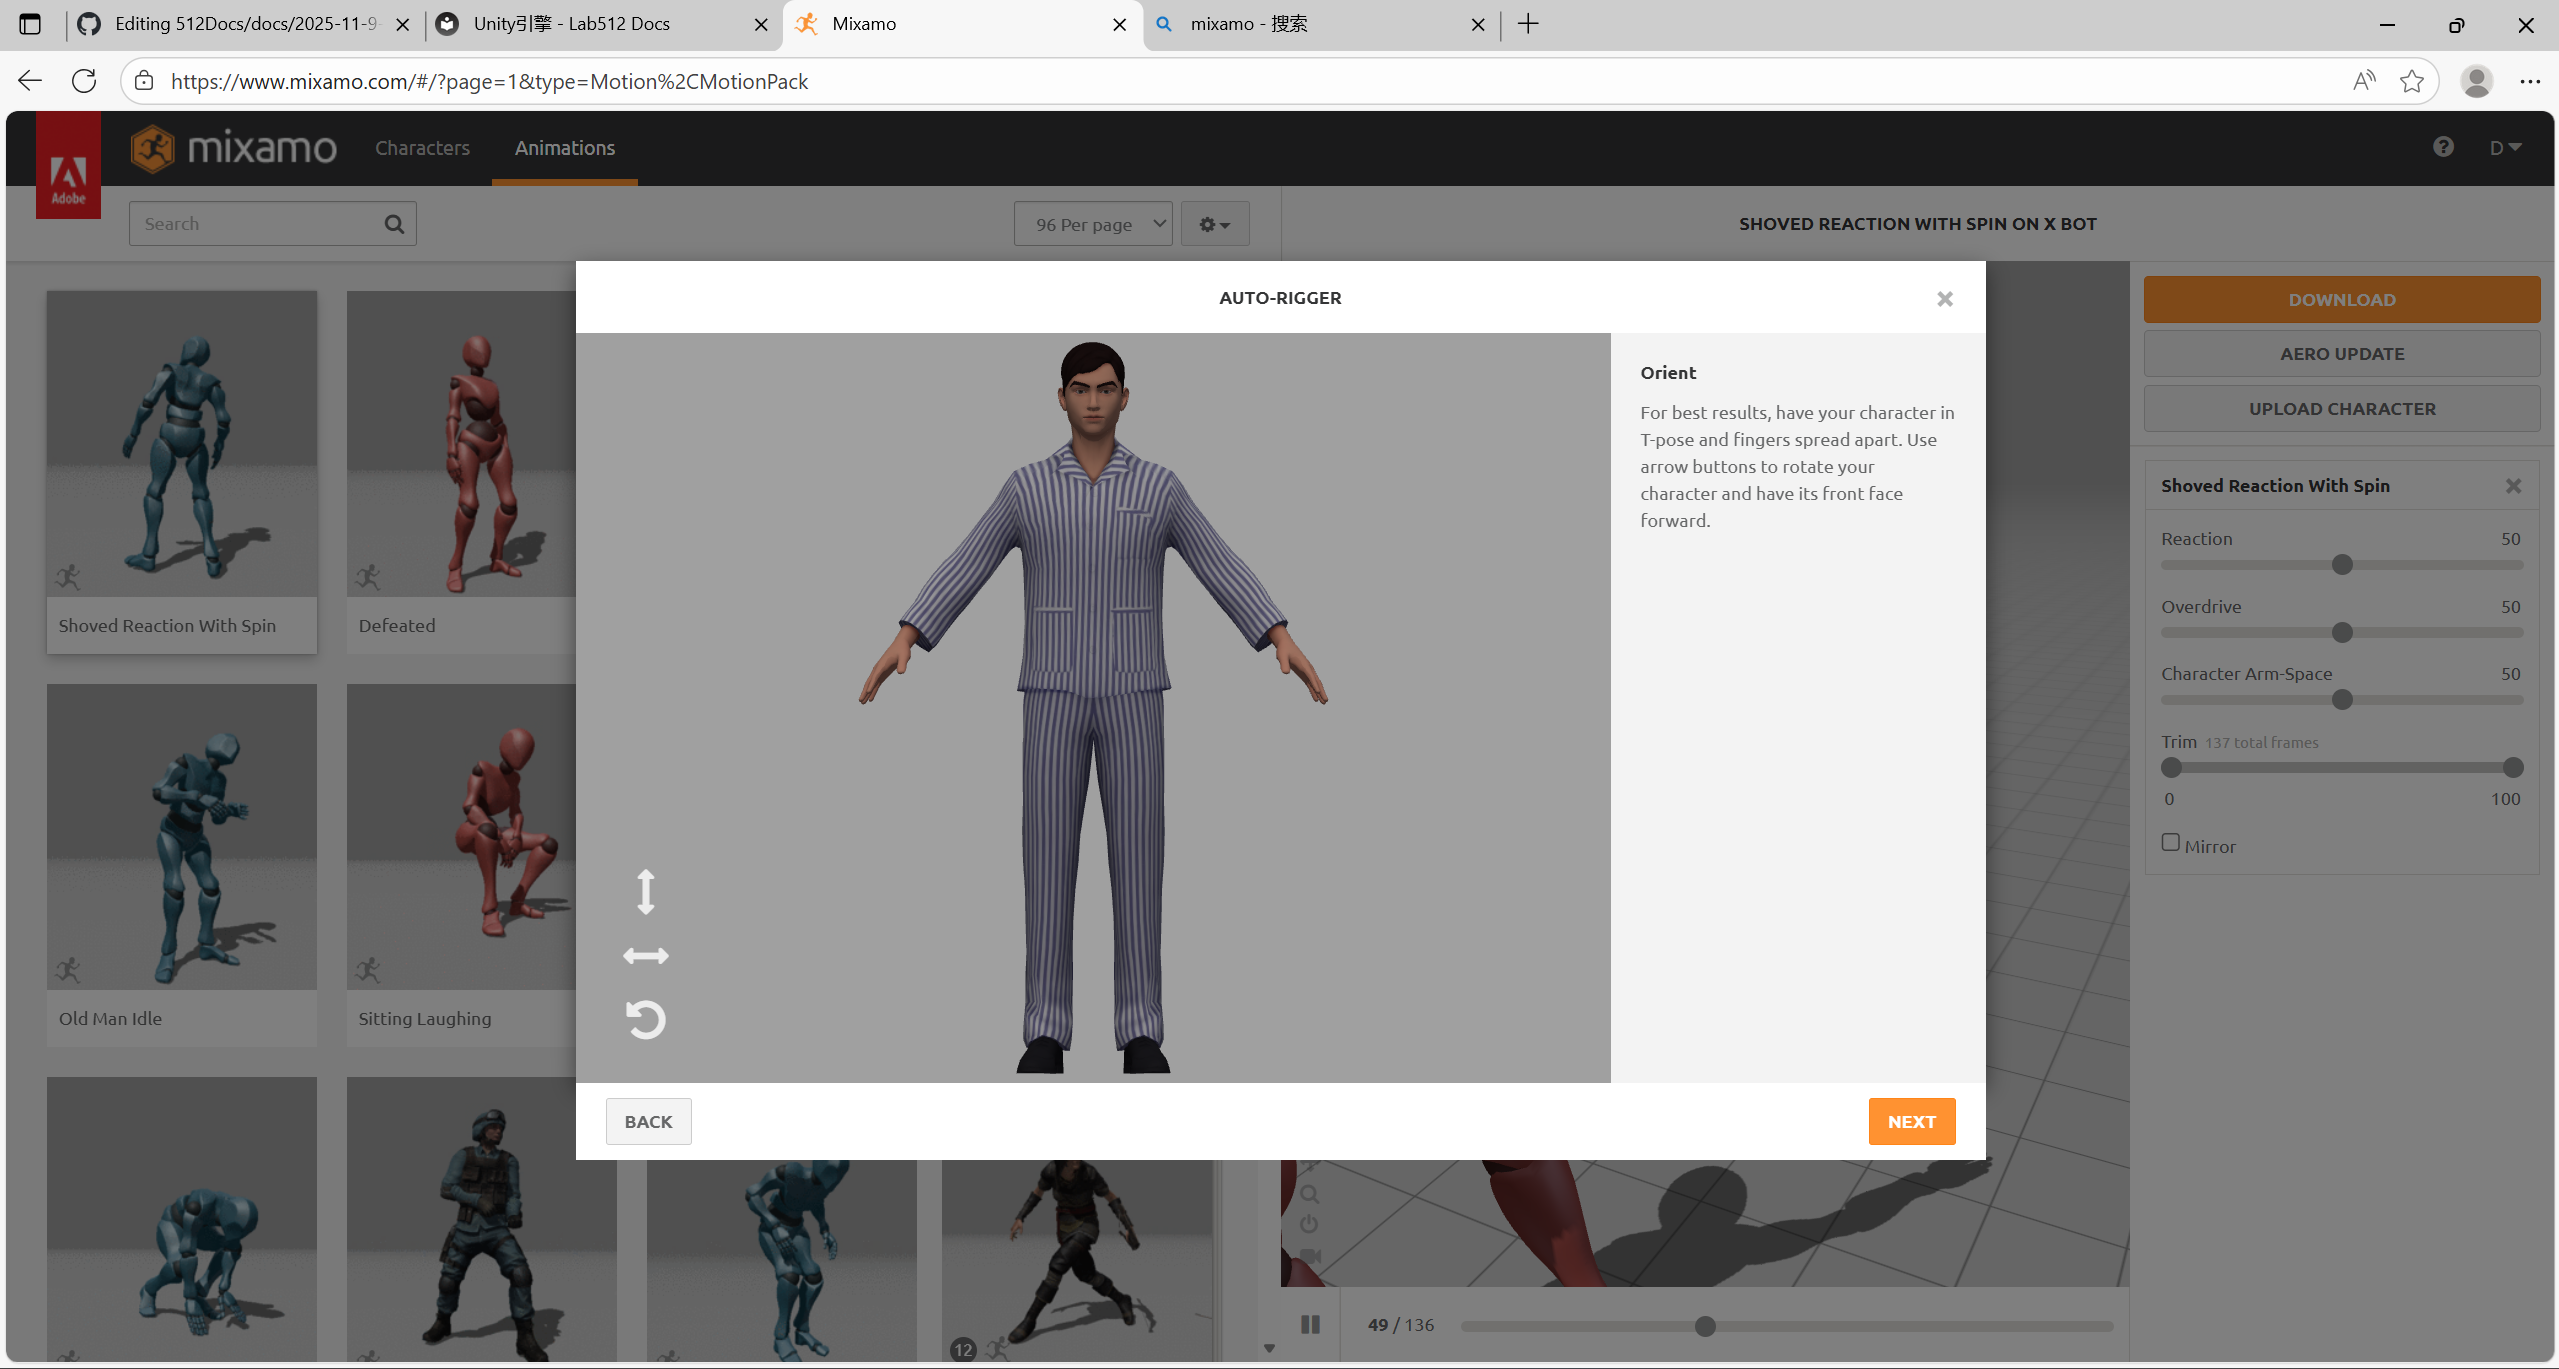Image resolution: width=2559 pixels, height=1369 pixels.
Task: Click the Adobe logo
Action: tap(68, 166)
